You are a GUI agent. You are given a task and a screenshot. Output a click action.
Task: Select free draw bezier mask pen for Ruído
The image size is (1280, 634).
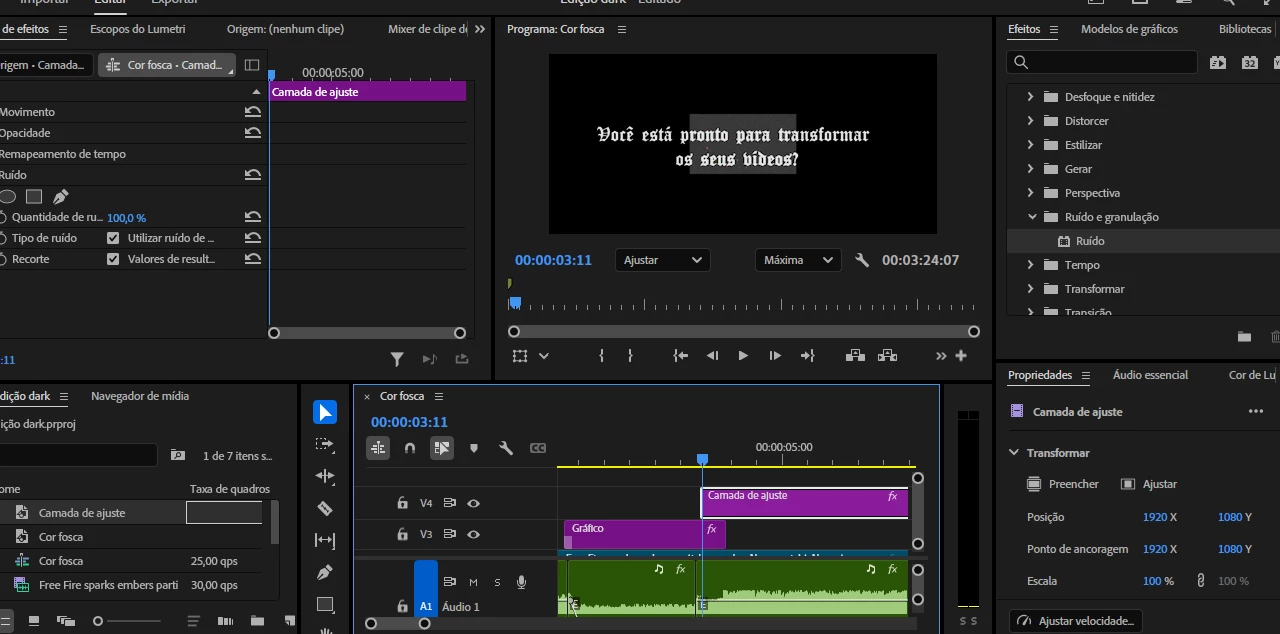coord(61,197)
